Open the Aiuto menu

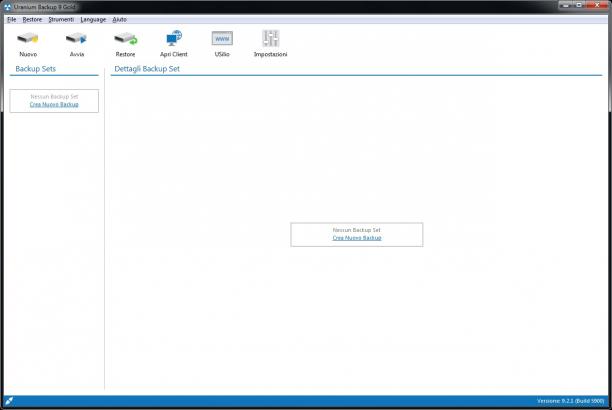119,20
